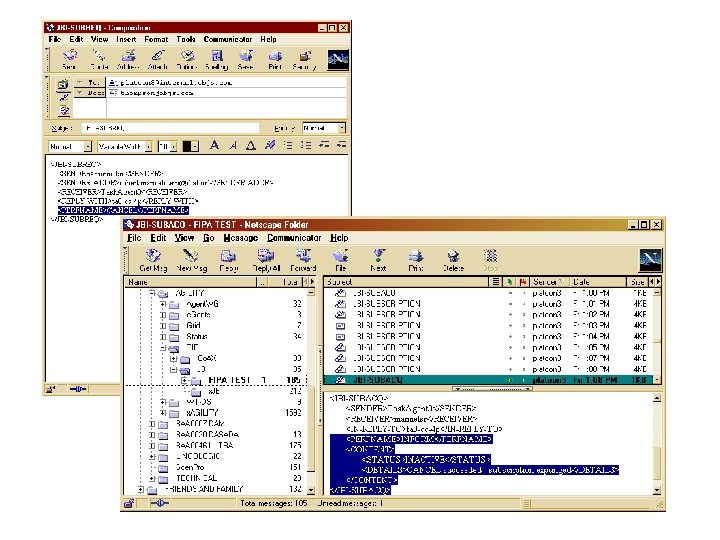Click the folder pane vertical scrollbar
Screen dimensions: 720x540
pos(311,391)
